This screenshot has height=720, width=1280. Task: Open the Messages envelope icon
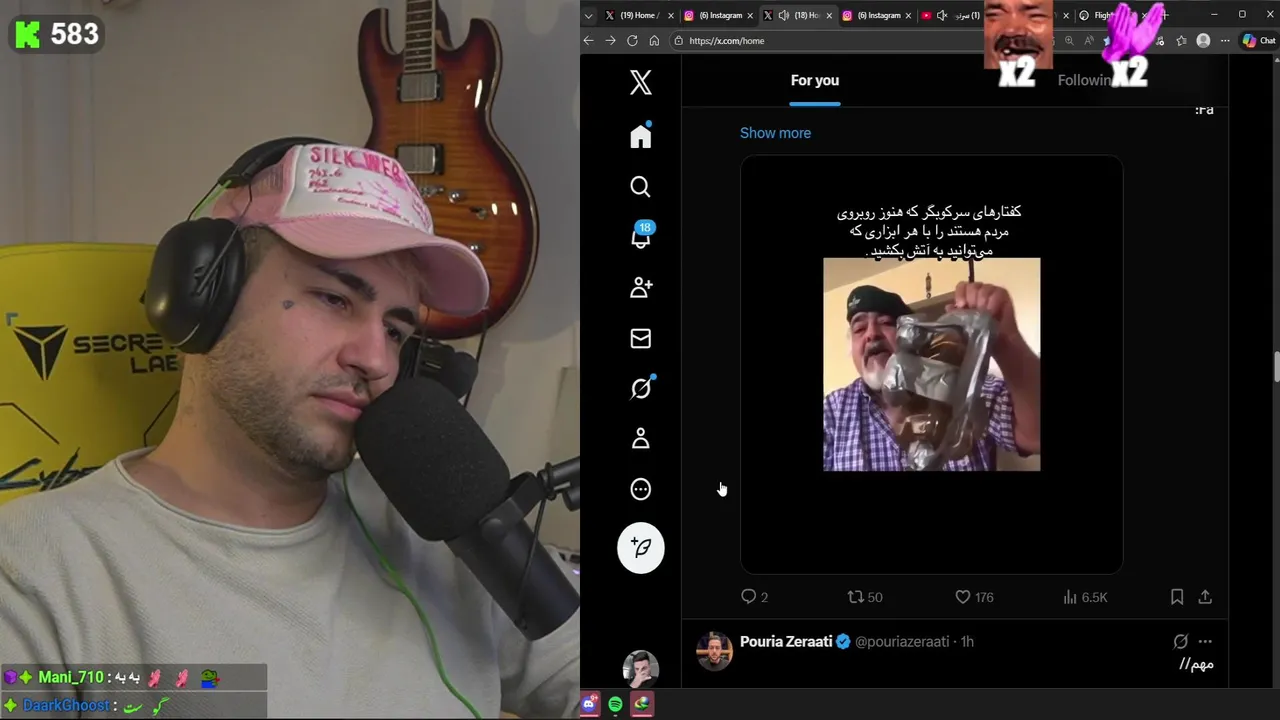click(641, 339)
